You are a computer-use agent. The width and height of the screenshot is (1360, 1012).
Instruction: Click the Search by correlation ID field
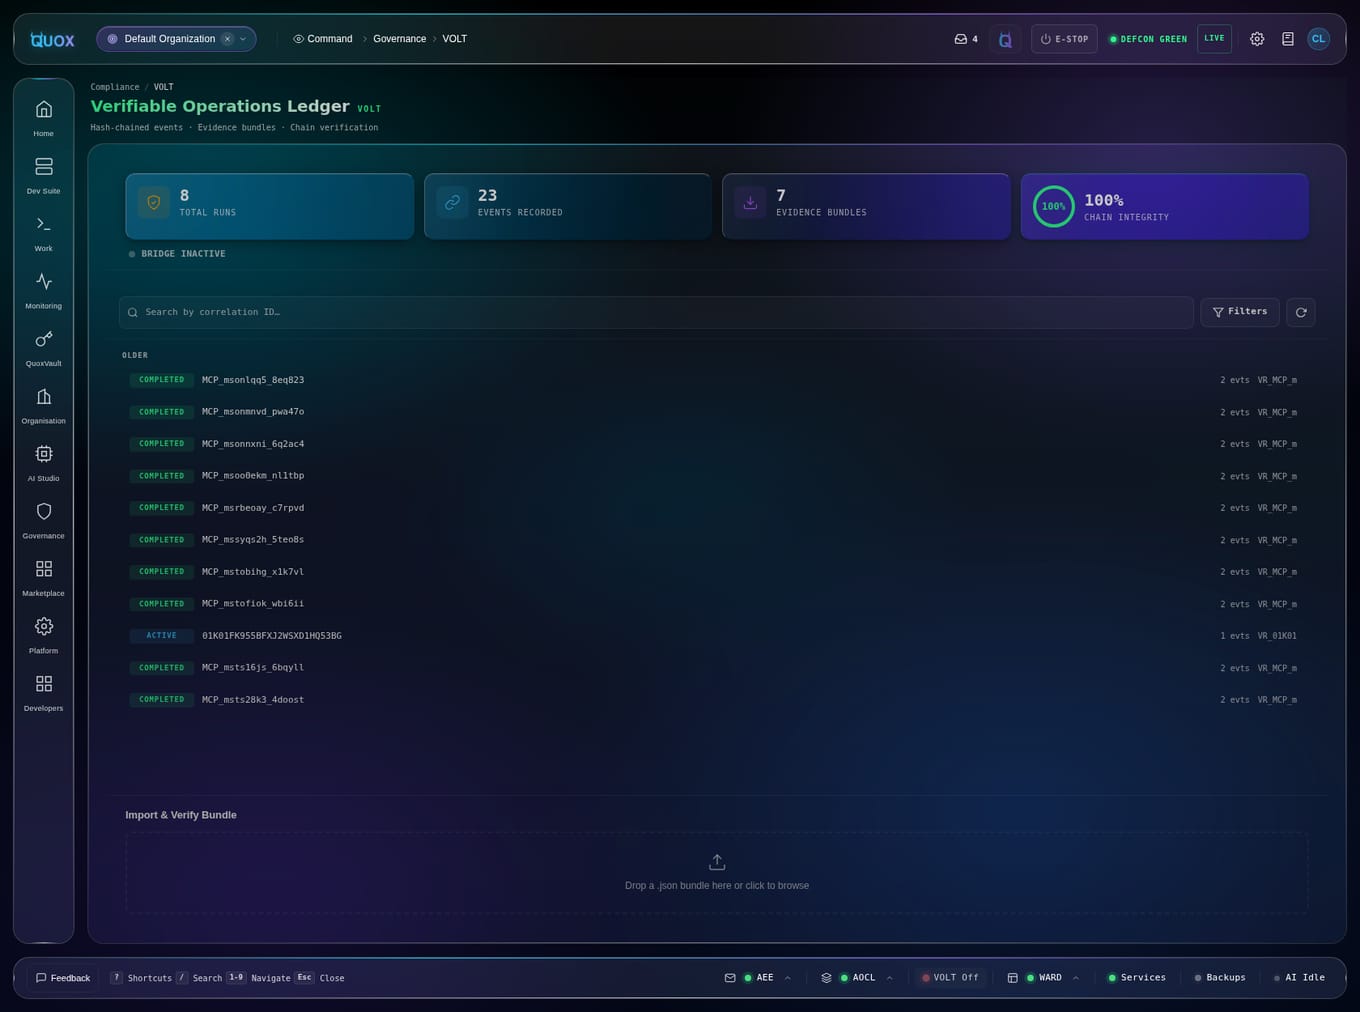[656, 312]
